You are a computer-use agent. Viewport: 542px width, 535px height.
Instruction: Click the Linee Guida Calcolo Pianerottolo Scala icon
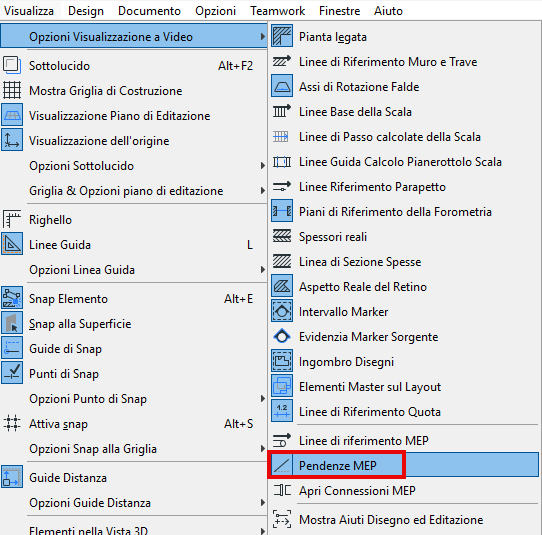282,161
